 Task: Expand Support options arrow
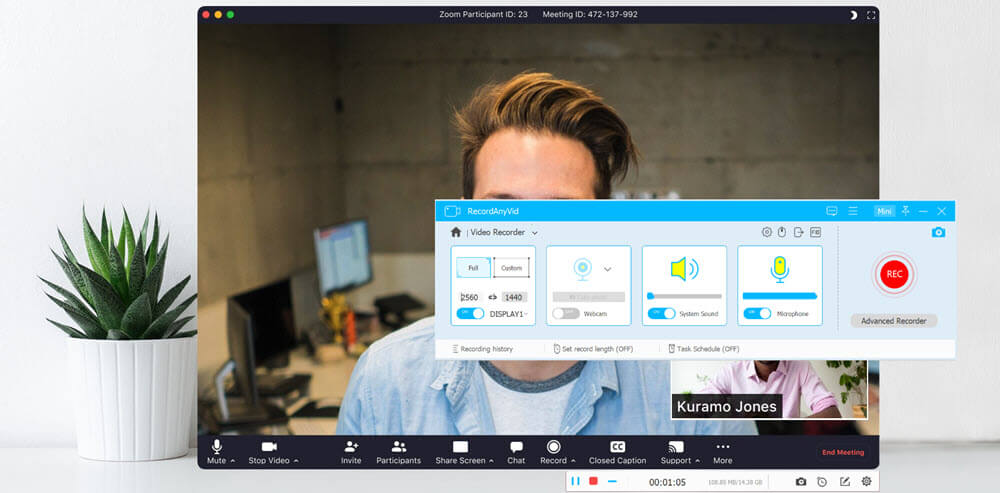tap(696, 460)
